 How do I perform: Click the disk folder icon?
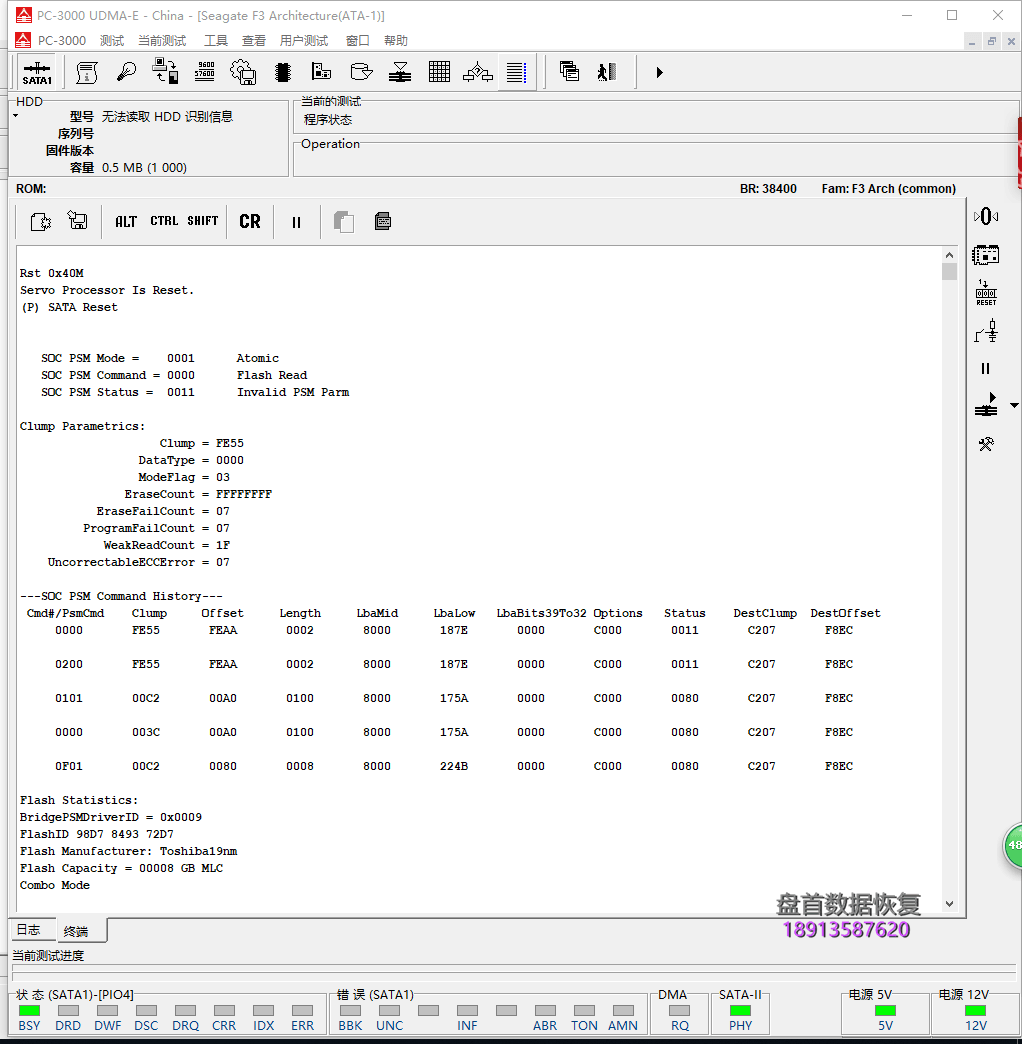click(362, 71)
